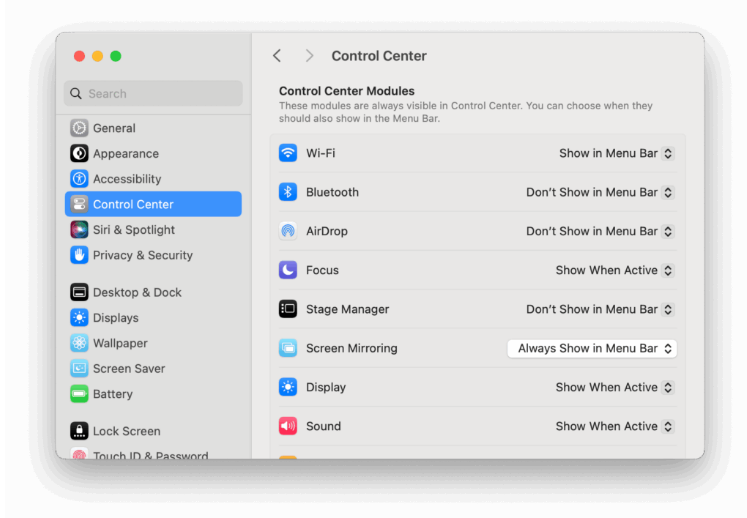Screen dimensions: 747x518
Task: Click the Focus moon icon
Action: (288, 270)
